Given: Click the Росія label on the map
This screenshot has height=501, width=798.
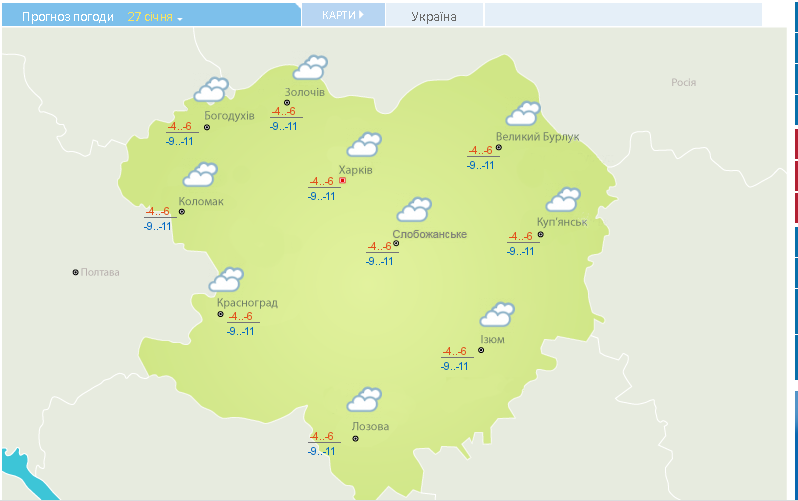Looking at the screenshot, I should point(683,82).
